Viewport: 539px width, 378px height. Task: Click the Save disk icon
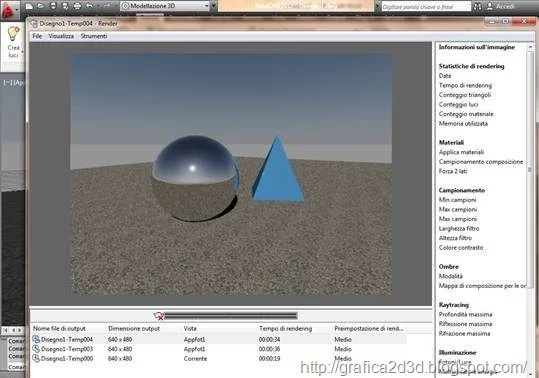coord(53,6)
